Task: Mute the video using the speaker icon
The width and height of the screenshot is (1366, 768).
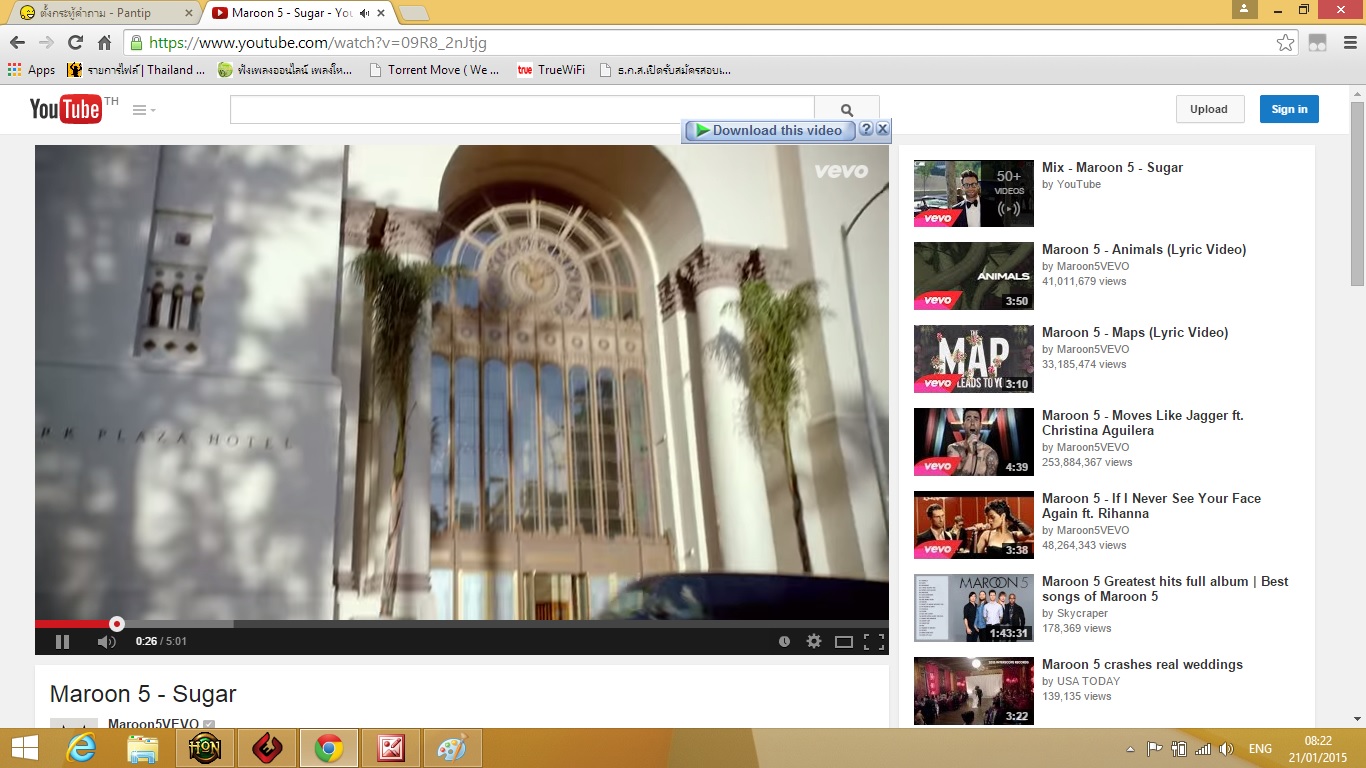Action: (106, 642)
